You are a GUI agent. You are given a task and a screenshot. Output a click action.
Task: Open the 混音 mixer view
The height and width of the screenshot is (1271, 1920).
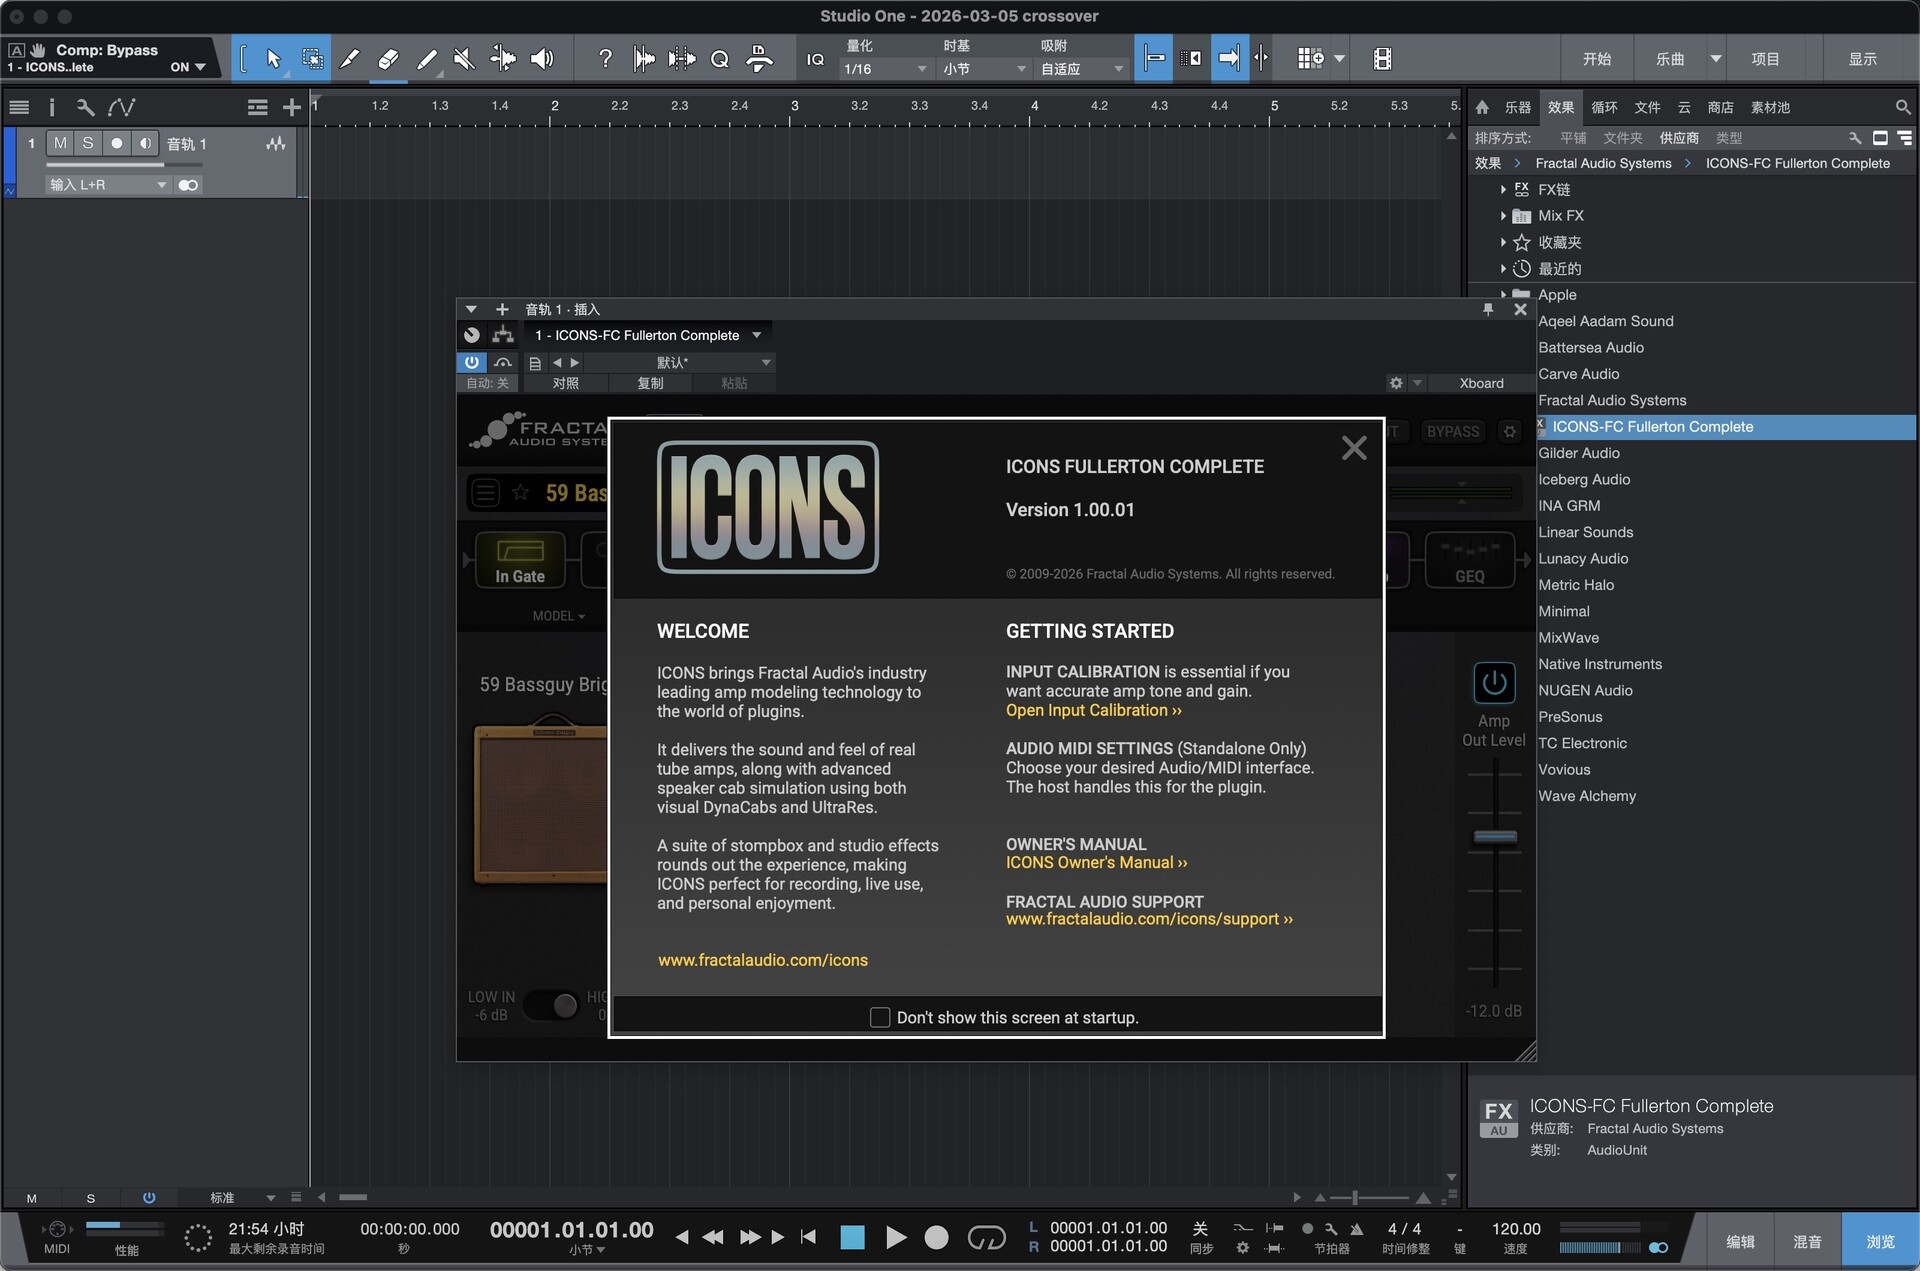click(x=1806, y=1241)
